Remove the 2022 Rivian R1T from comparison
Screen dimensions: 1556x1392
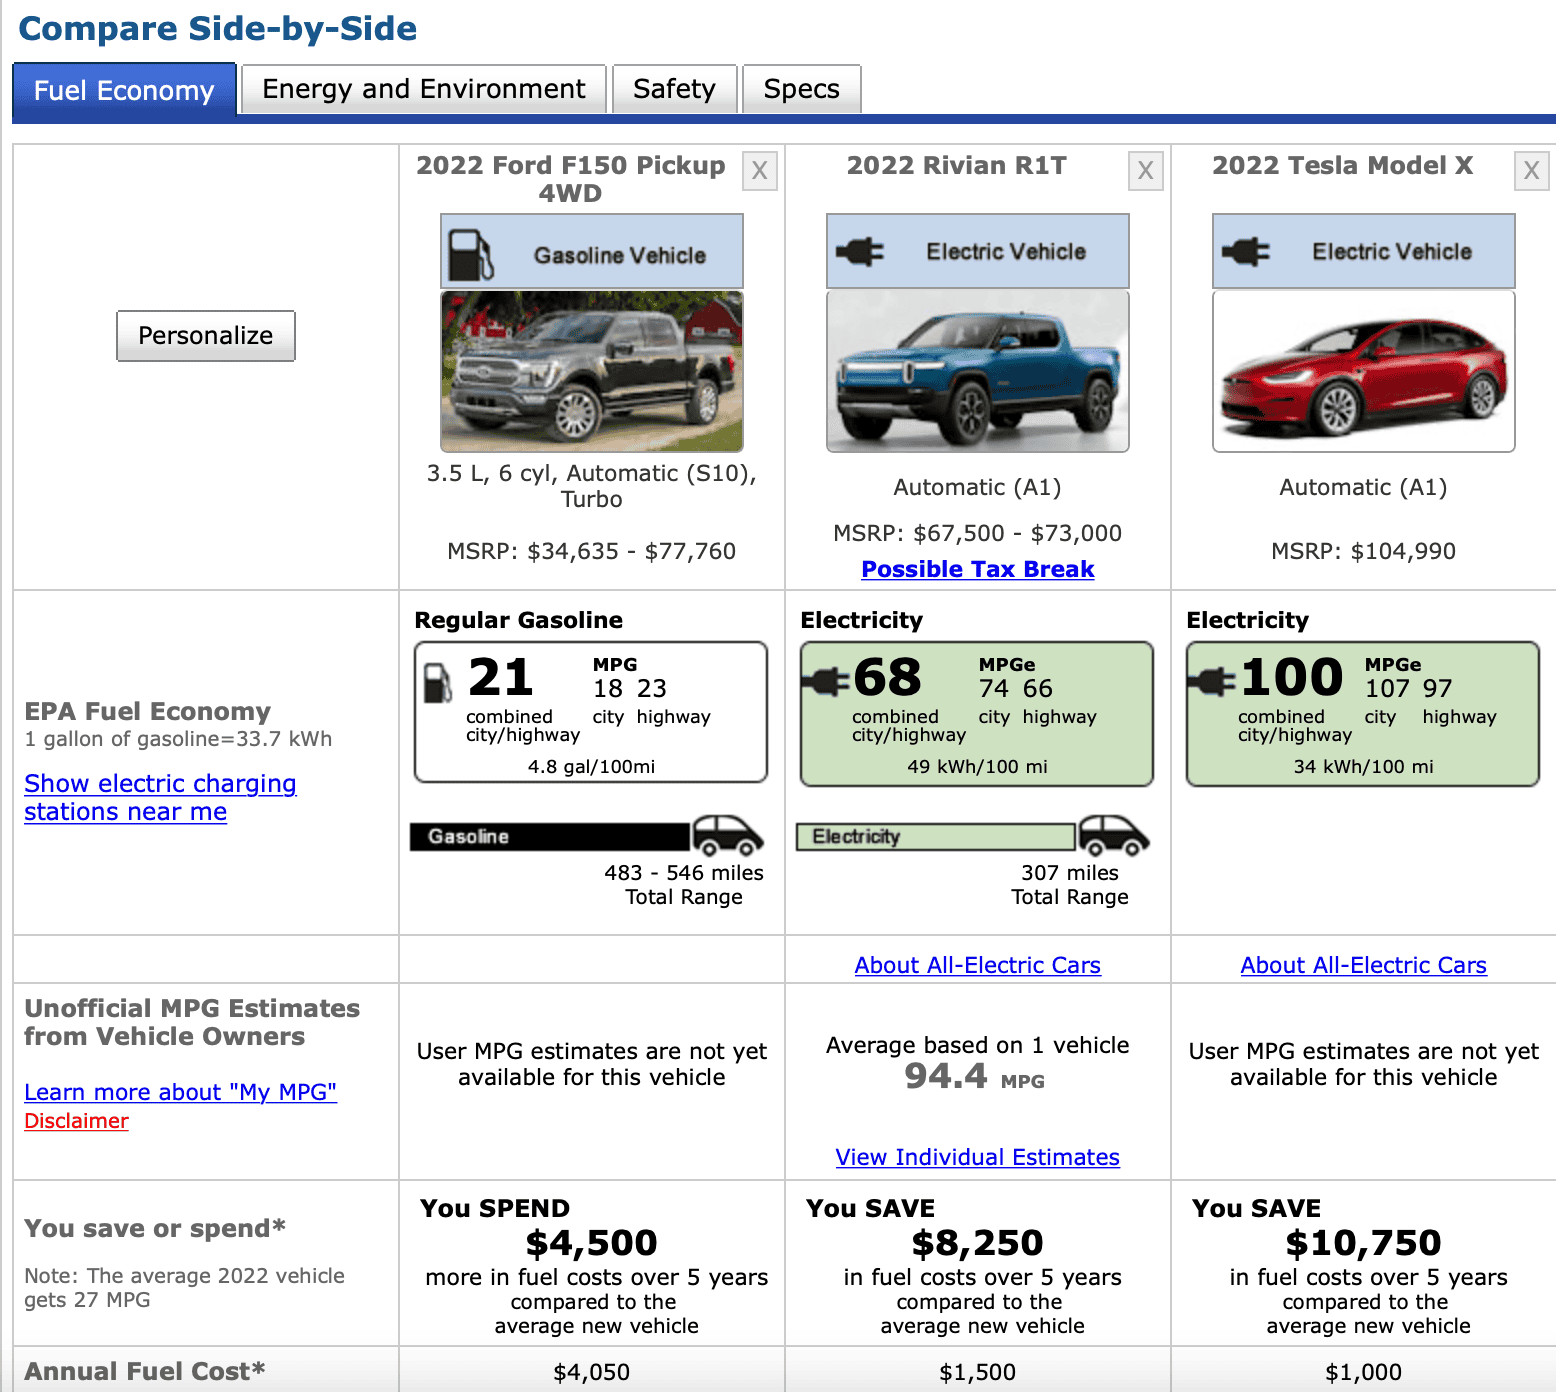[1145, 171]
